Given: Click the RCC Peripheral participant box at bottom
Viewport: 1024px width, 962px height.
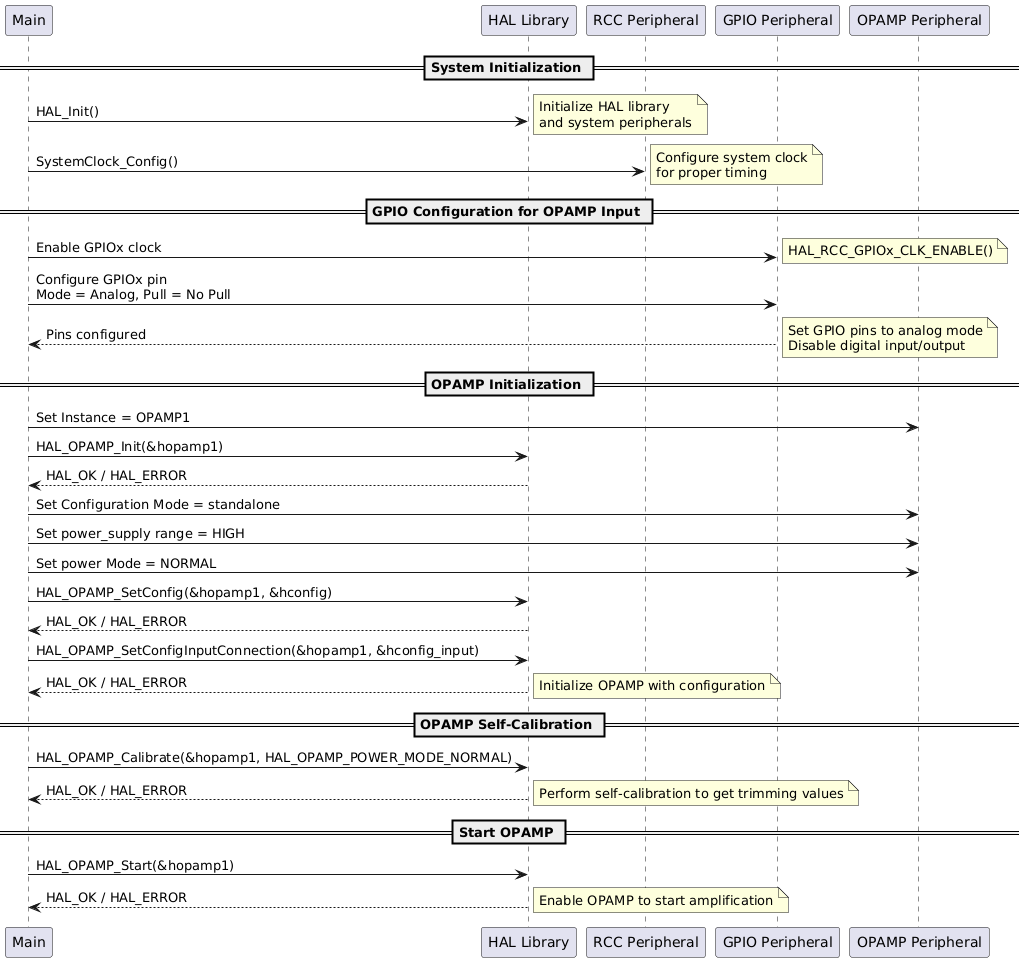Looking at the screenshot, I should tap(645, 942).
